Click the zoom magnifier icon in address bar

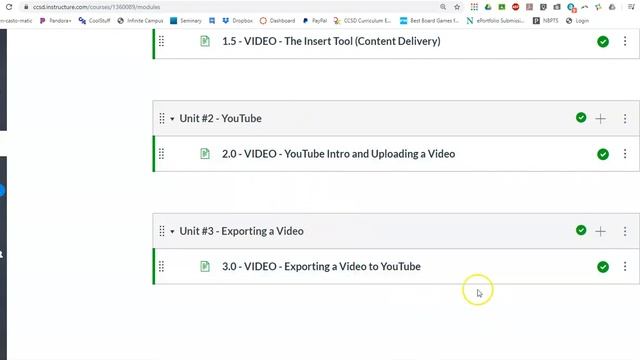443,7
